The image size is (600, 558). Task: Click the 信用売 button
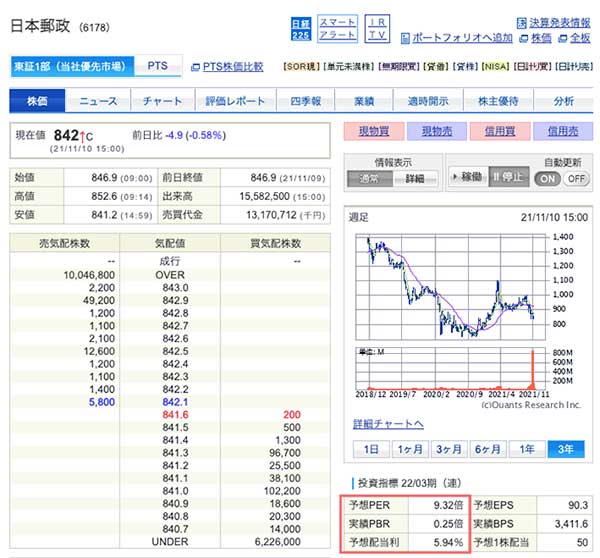tap(555, 131)
